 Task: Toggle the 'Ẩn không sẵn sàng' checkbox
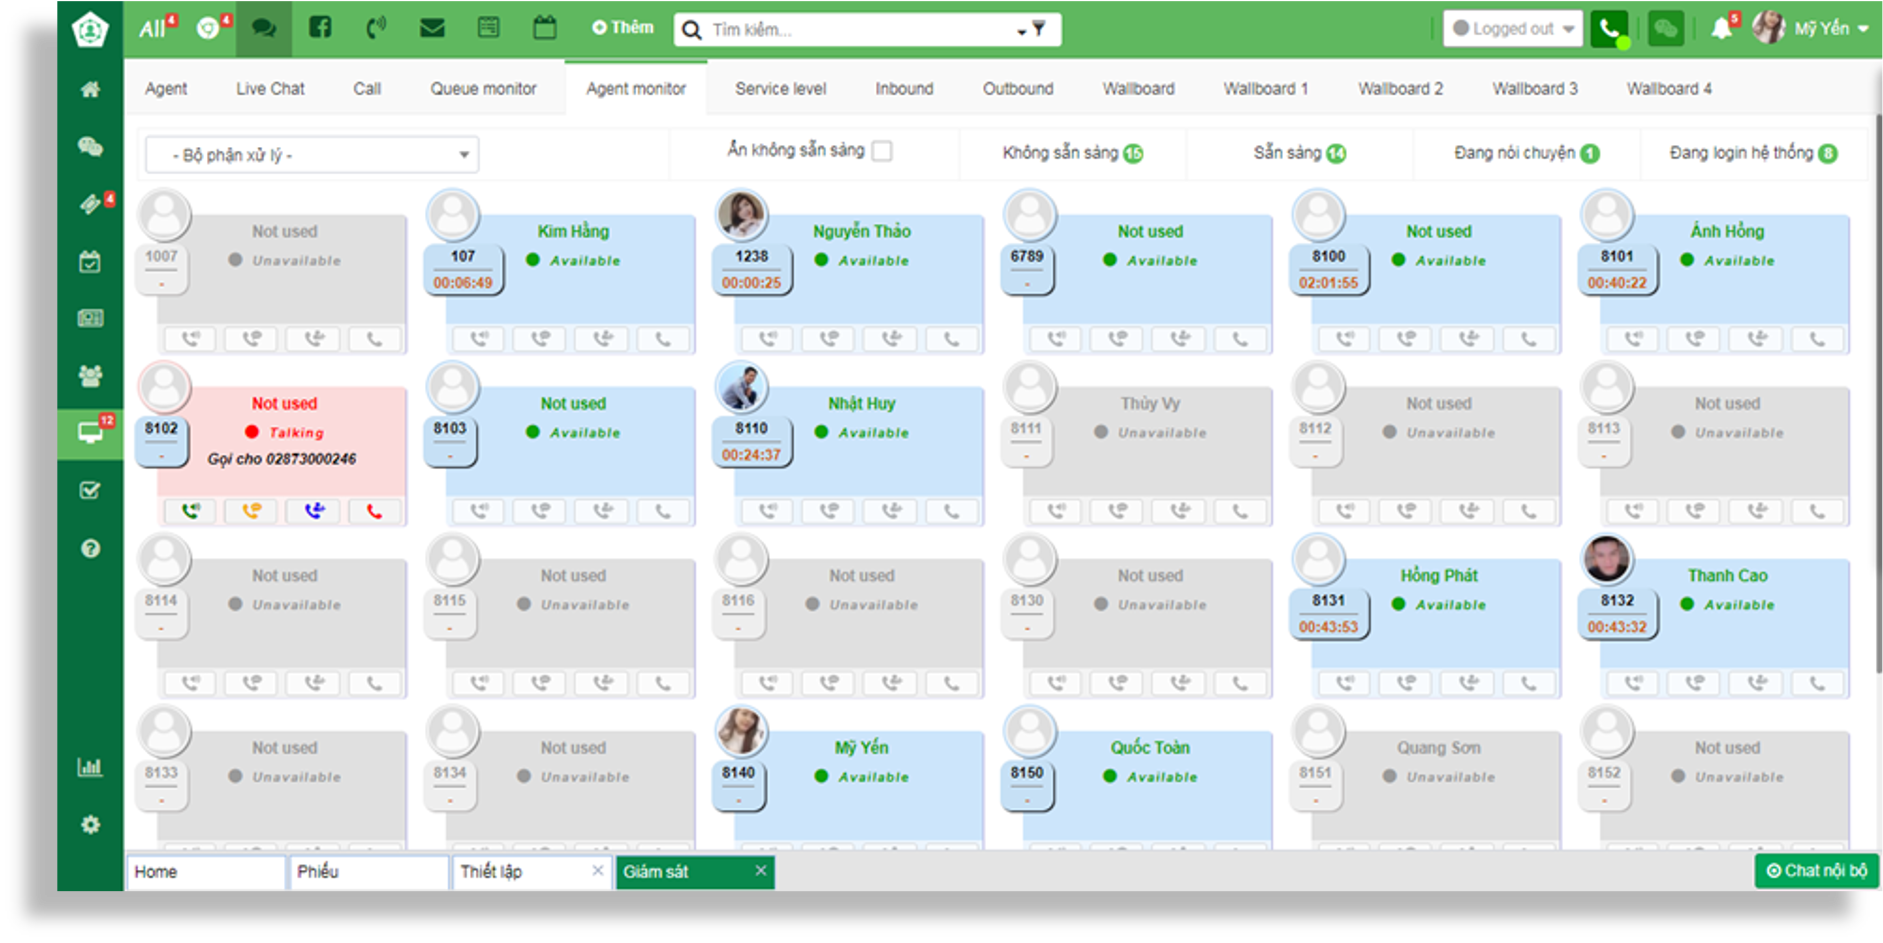882,151
